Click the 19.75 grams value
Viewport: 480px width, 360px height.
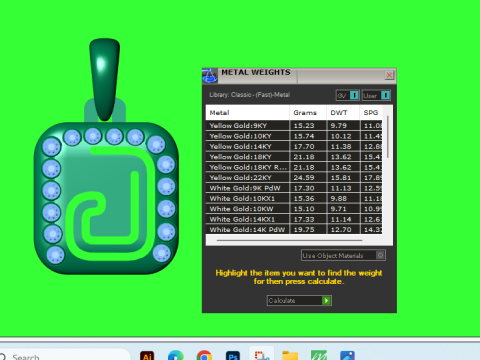pos(304,230)
